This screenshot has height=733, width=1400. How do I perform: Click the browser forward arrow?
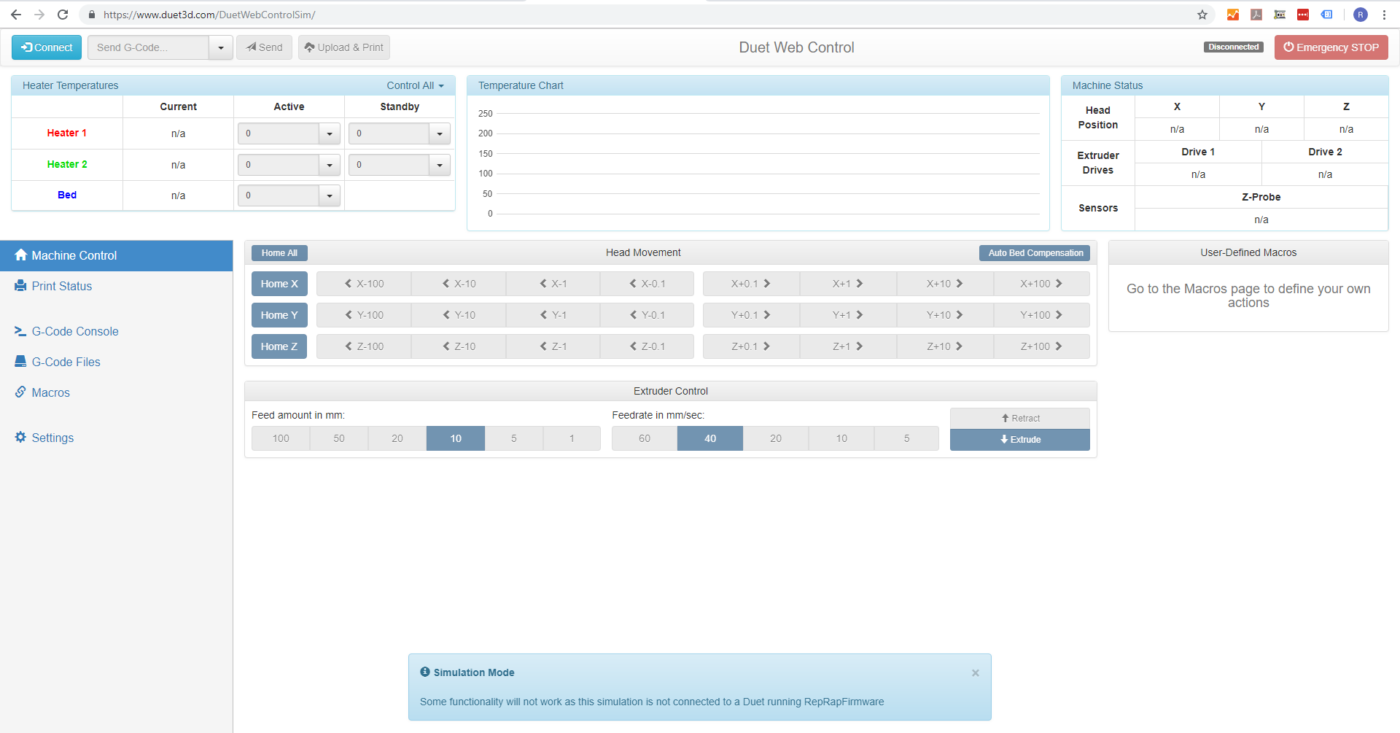pos(39,15)
